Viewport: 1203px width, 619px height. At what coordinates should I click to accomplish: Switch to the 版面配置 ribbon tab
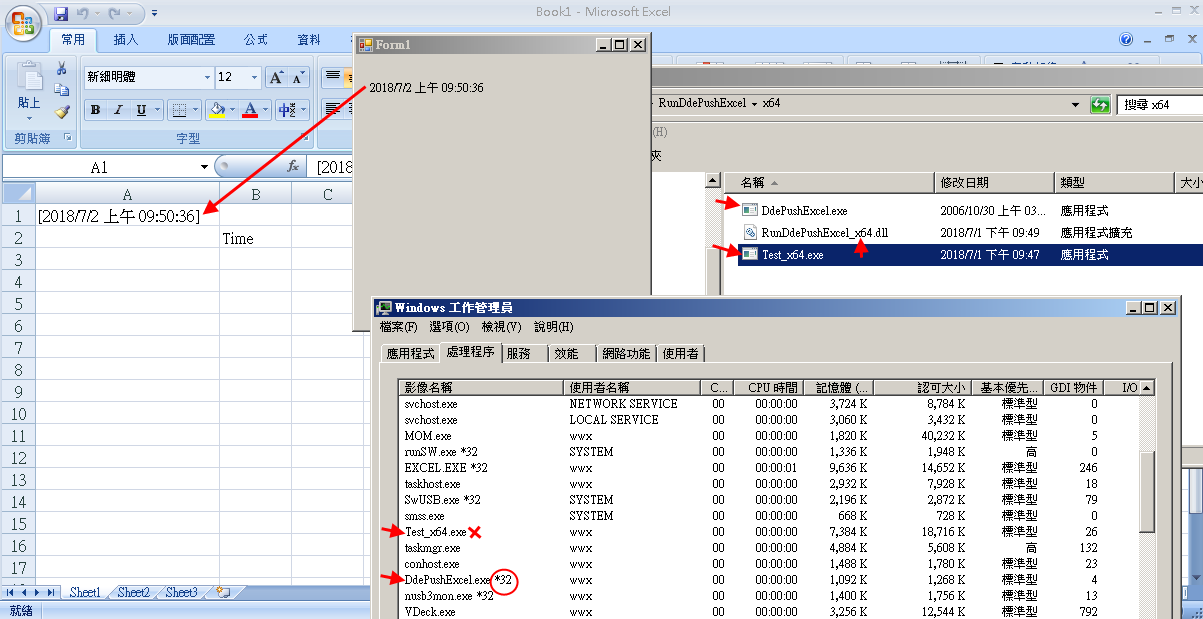coord(191,40)
